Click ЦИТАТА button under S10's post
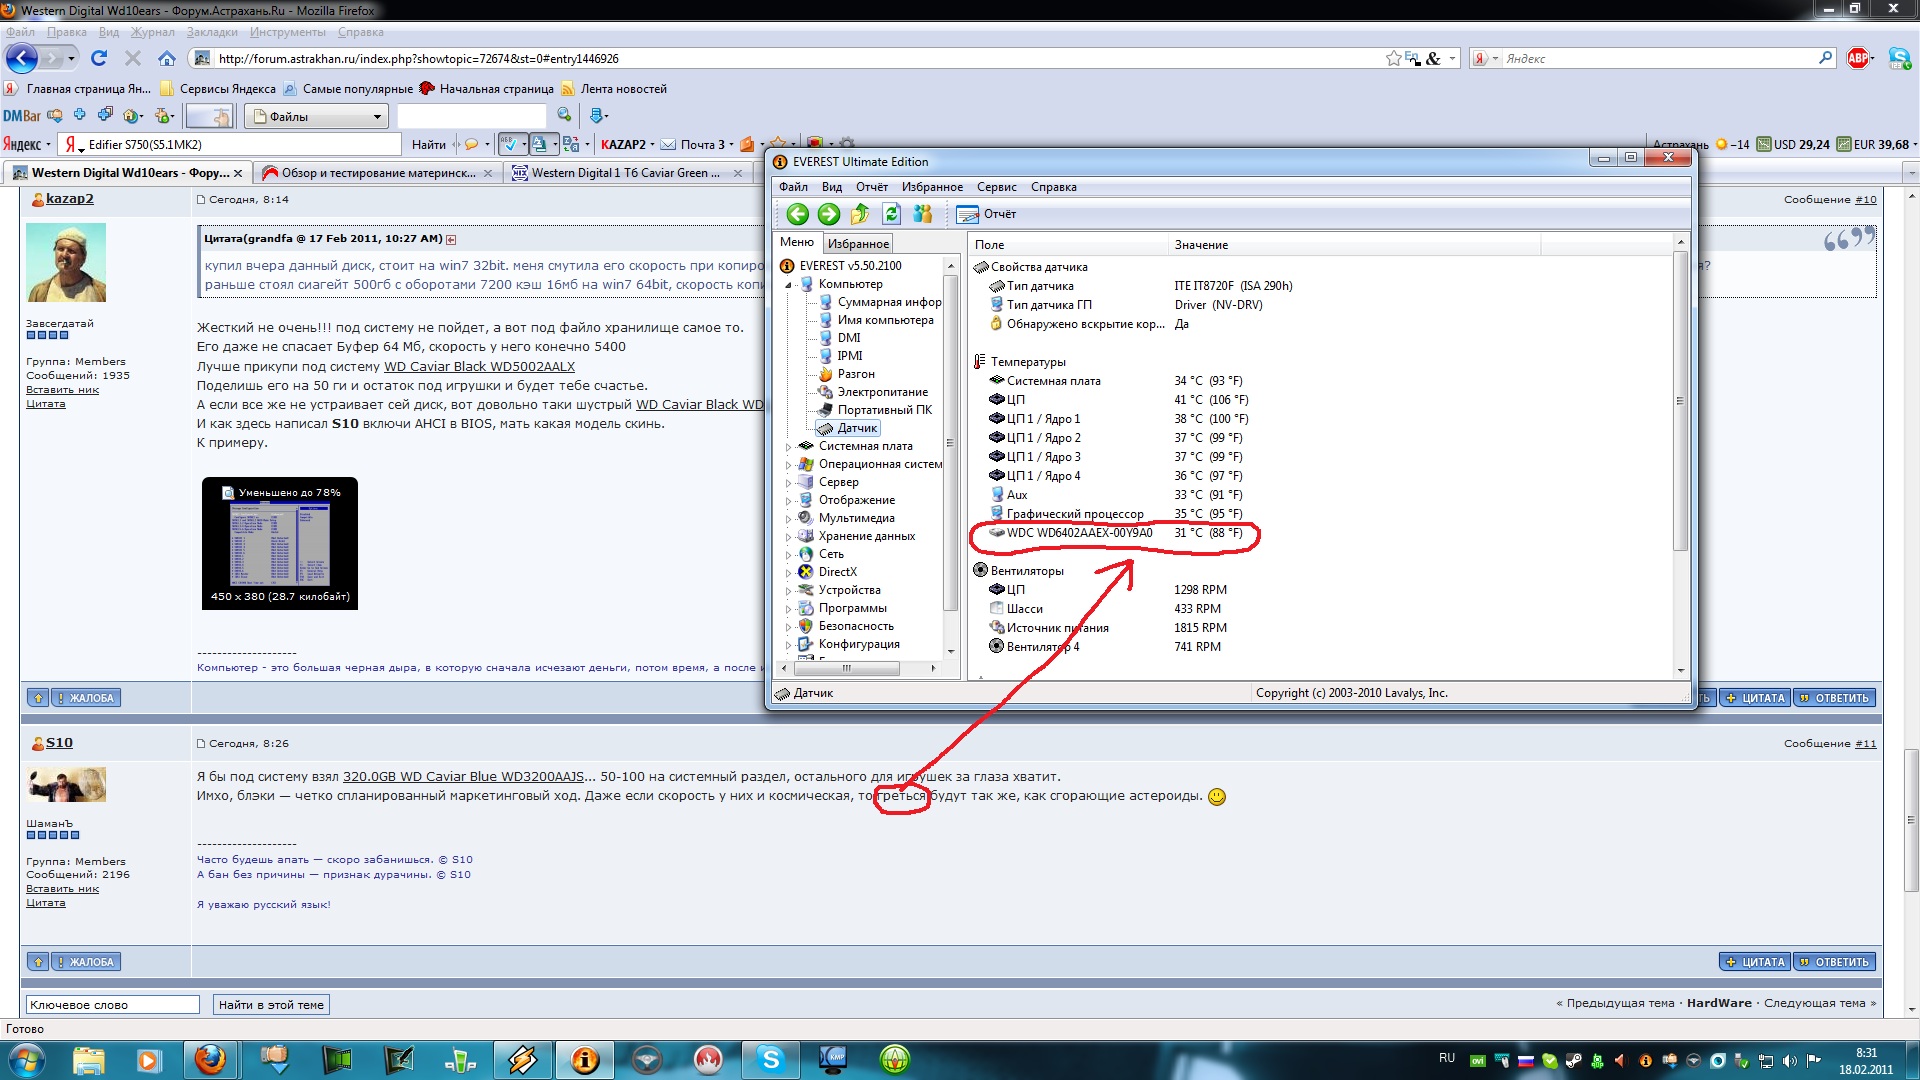This screenshot has height=1080, width=1920. [x=1755, y=962]
